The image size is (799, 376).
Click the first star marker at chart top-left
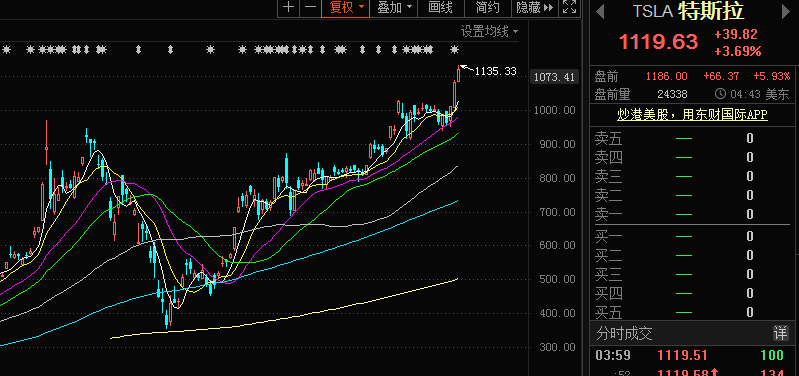[6, 49]
